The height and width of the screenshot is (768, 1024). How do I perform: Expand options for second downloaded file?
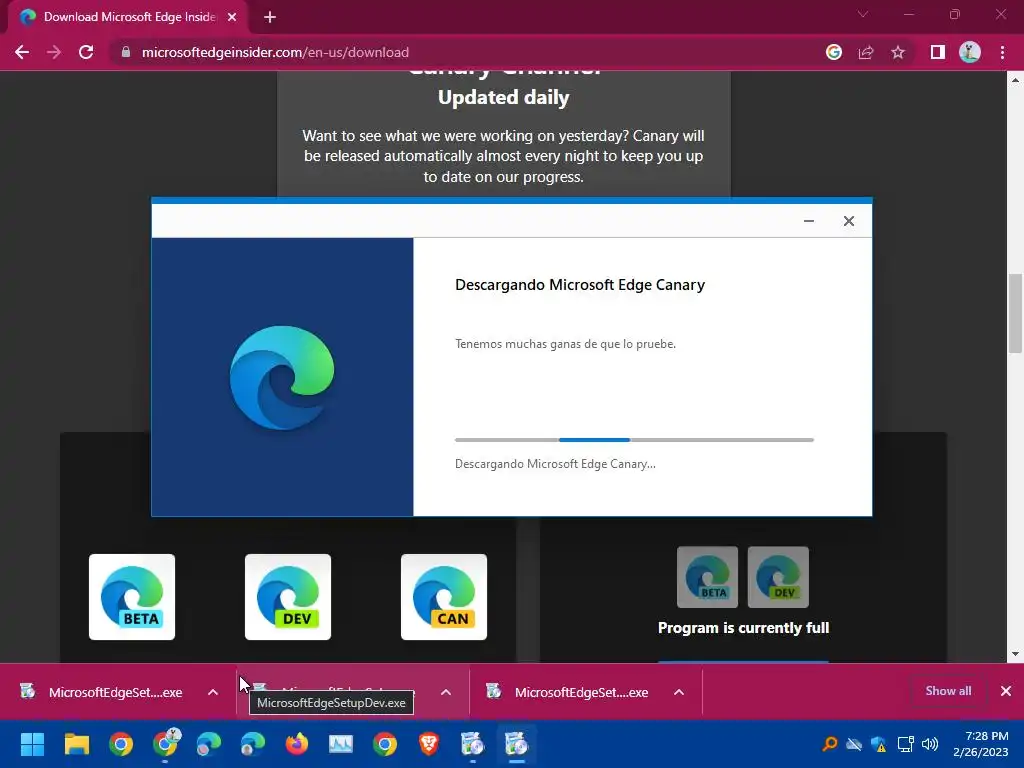(x=446, y=692)
